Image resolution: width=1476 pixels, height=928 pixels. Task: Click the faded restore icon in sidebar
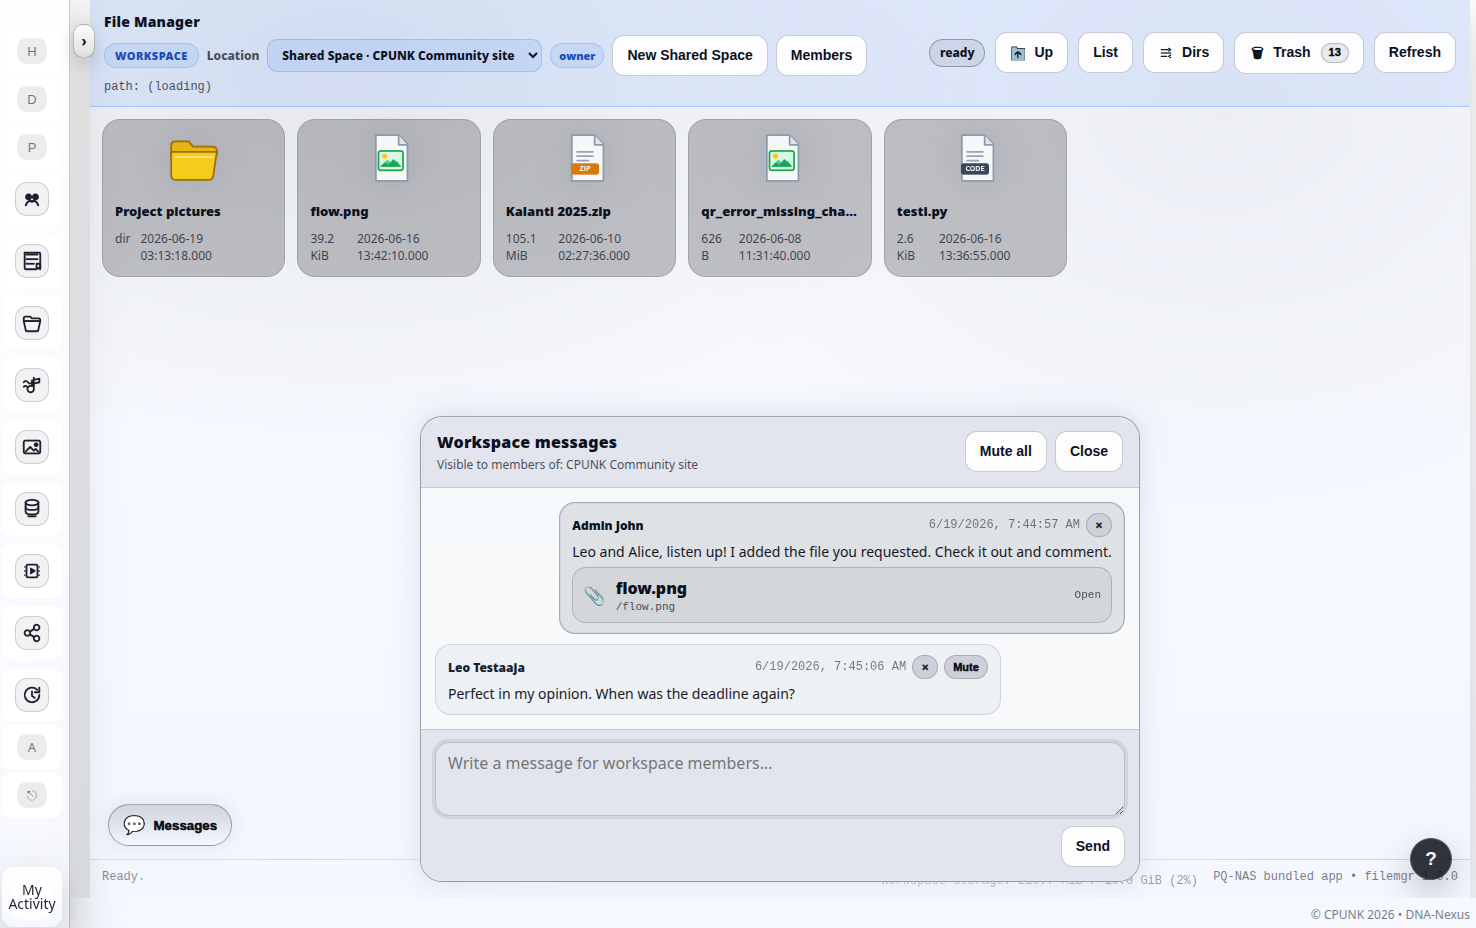(x=32, y=795)
